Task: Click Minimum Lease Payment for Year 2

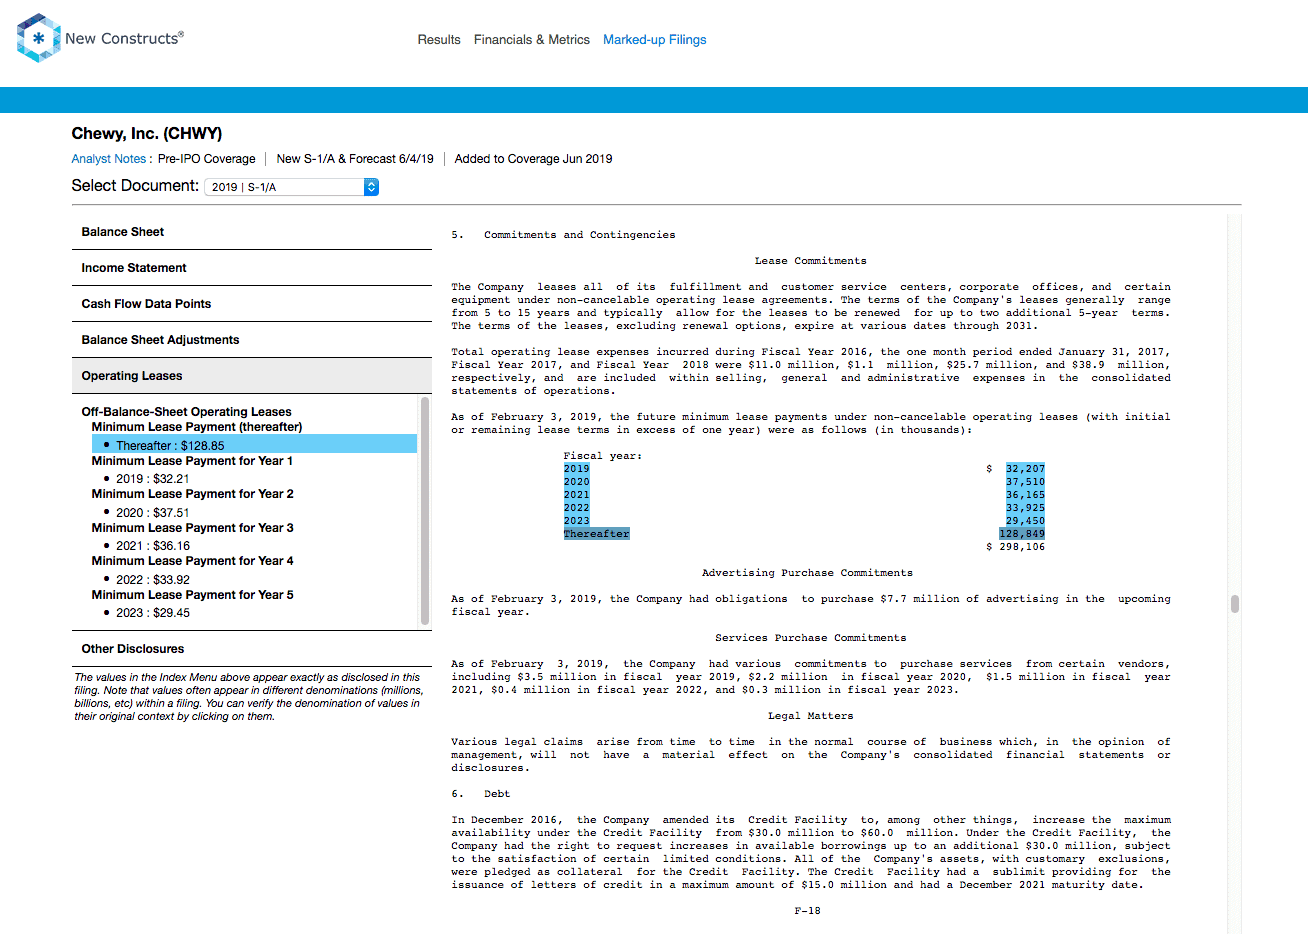Action: pos(193,494)
